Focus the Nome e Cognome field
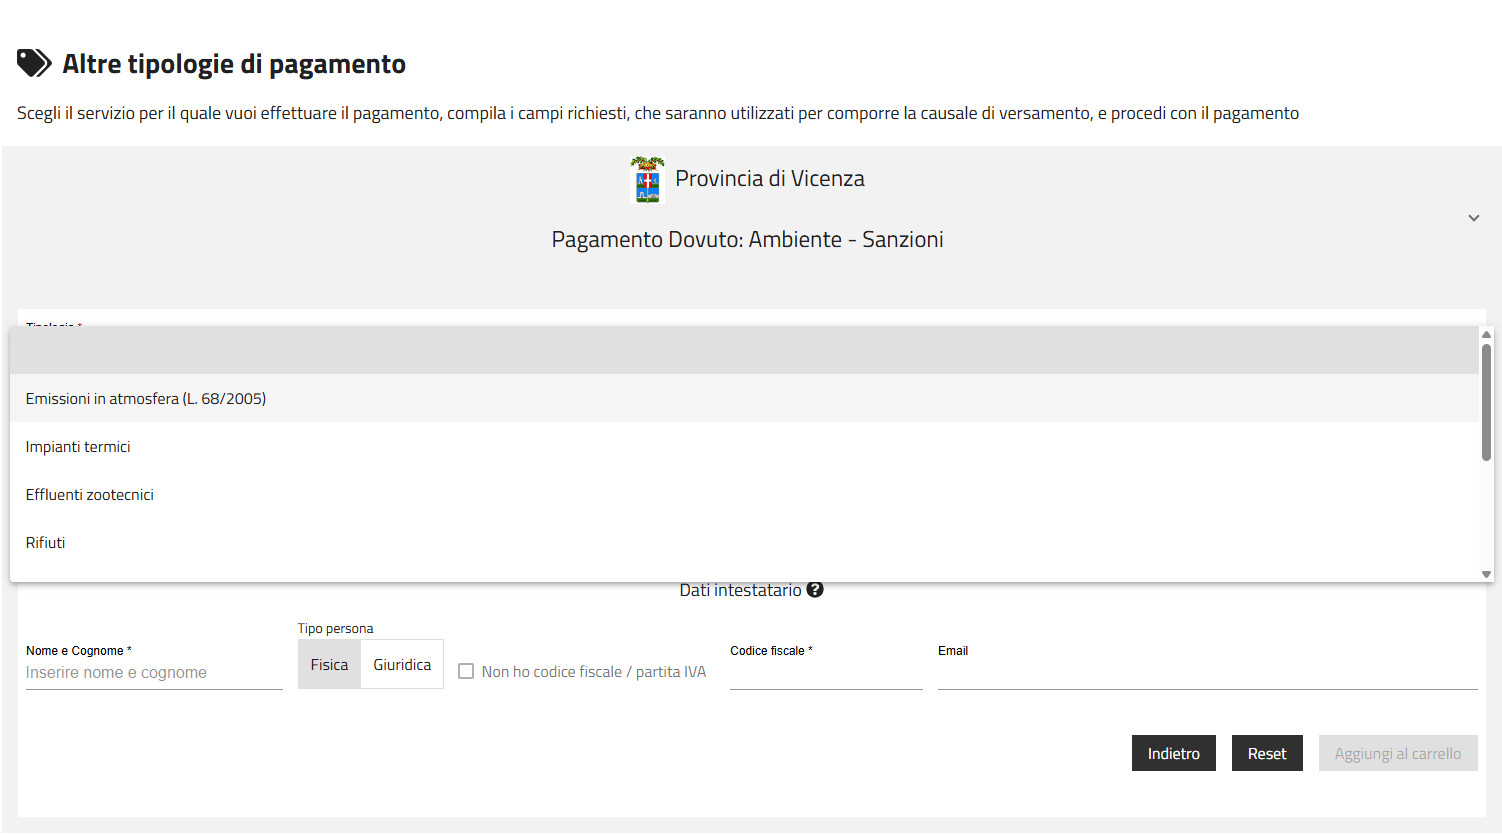Viewport: 1502px width, 834px height. point(153,671)
